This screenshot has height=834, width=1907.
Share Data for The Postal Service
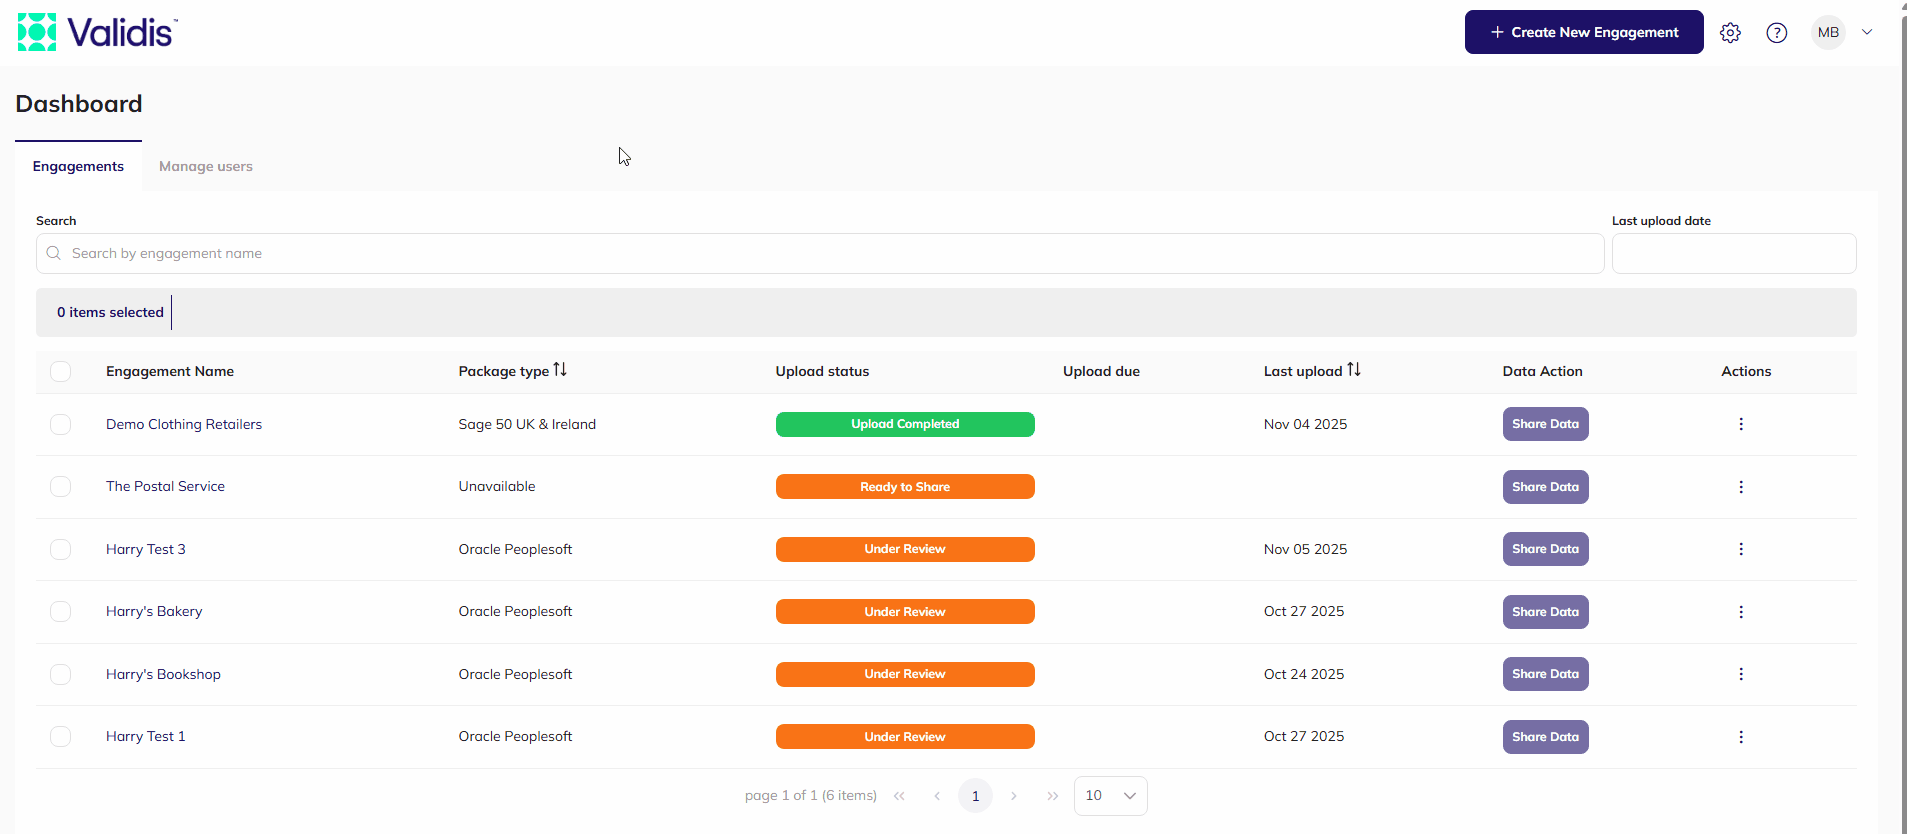(1545, 487)
